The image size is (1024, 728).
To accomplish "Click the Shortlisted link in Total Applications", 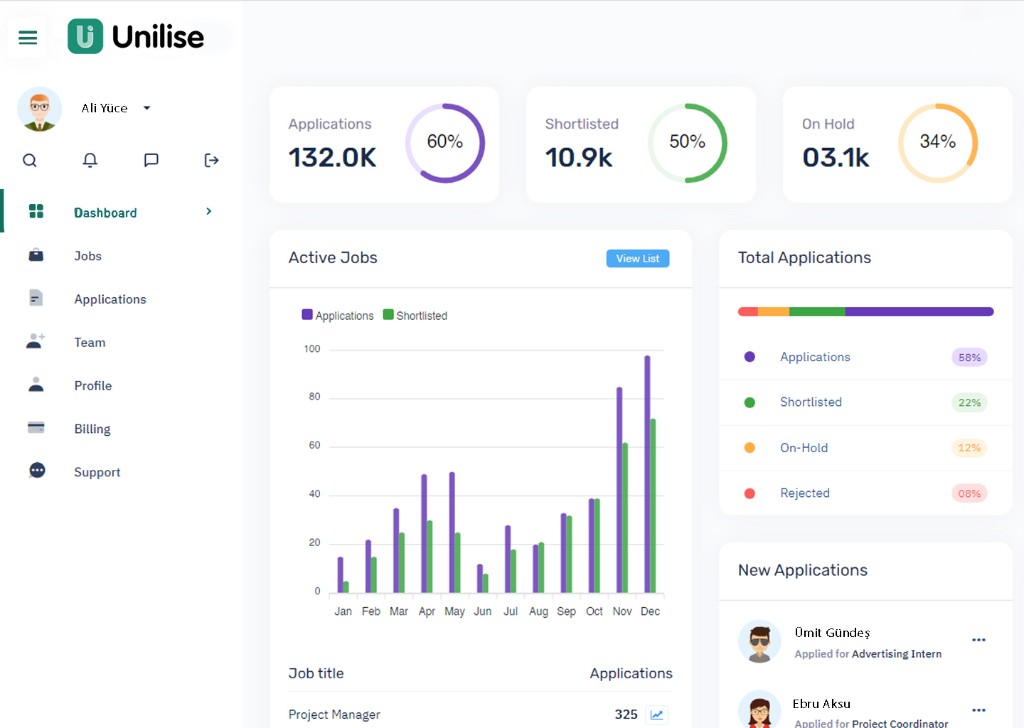I will pyautogui.click(x=810, y=402).
